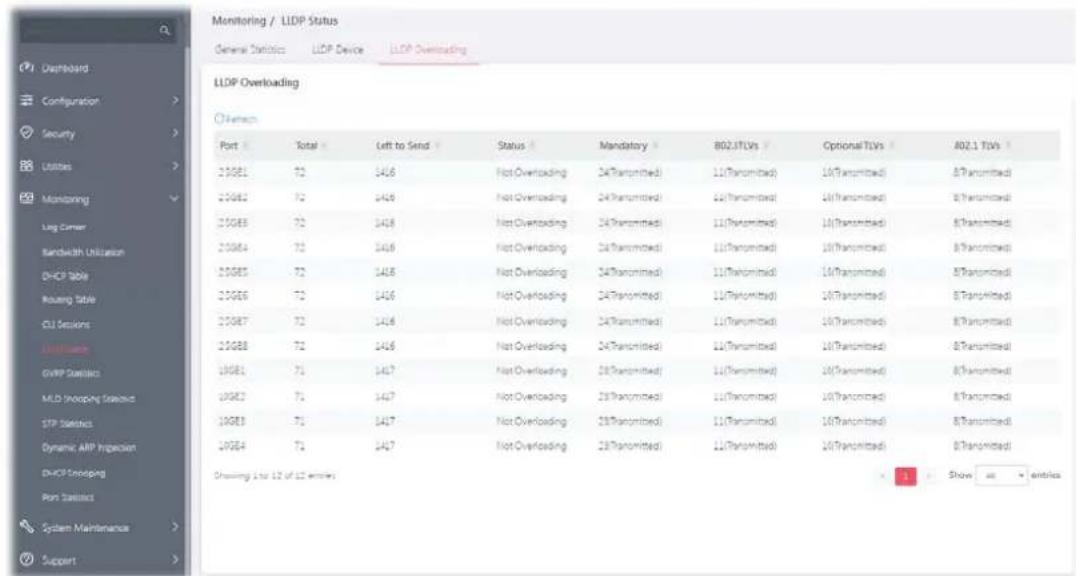Click the Dashboard gauge icon
Image resolution: width=1076 pixels, height=576 pixels.
[26, 68]
